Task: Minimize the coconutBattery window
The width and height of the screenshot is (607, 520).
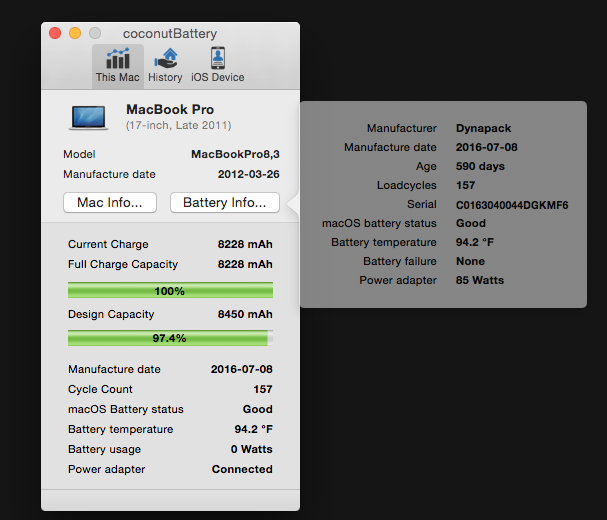Action: click(75, 33)
